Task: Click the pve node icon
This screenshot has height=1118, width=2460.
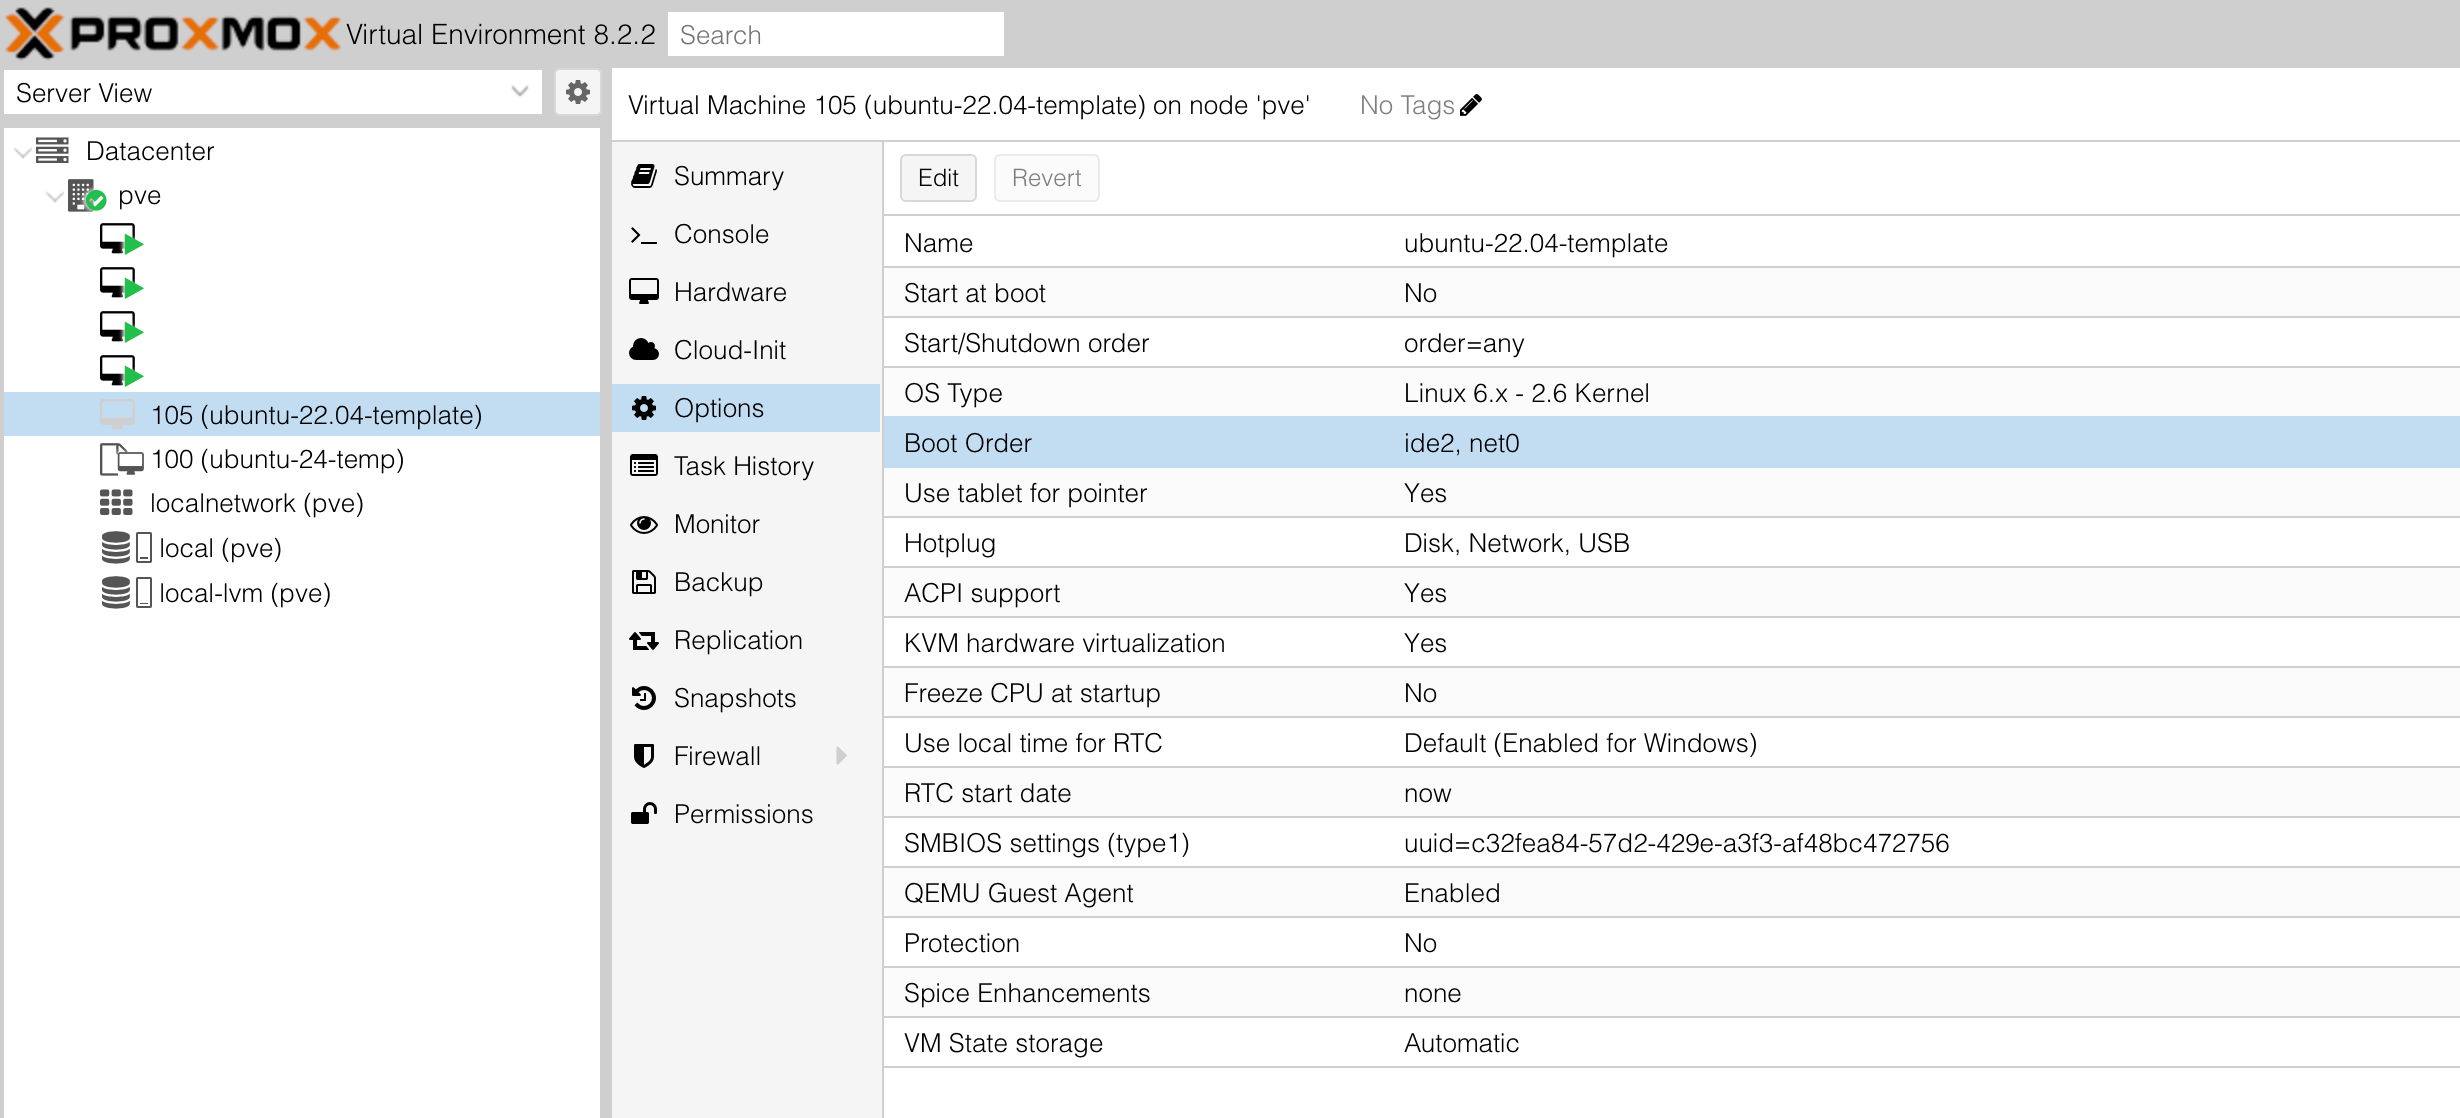Action: (86, 195)
